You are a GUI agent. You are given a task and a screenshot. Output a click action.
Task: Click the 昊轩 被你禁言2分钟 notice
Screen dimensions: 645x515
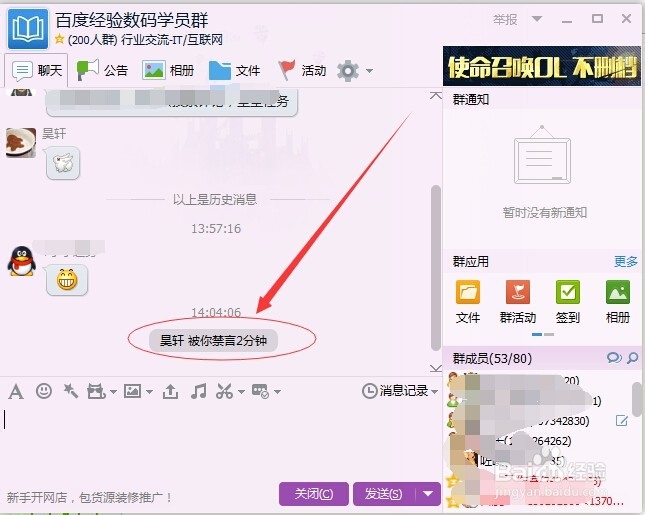213,341
